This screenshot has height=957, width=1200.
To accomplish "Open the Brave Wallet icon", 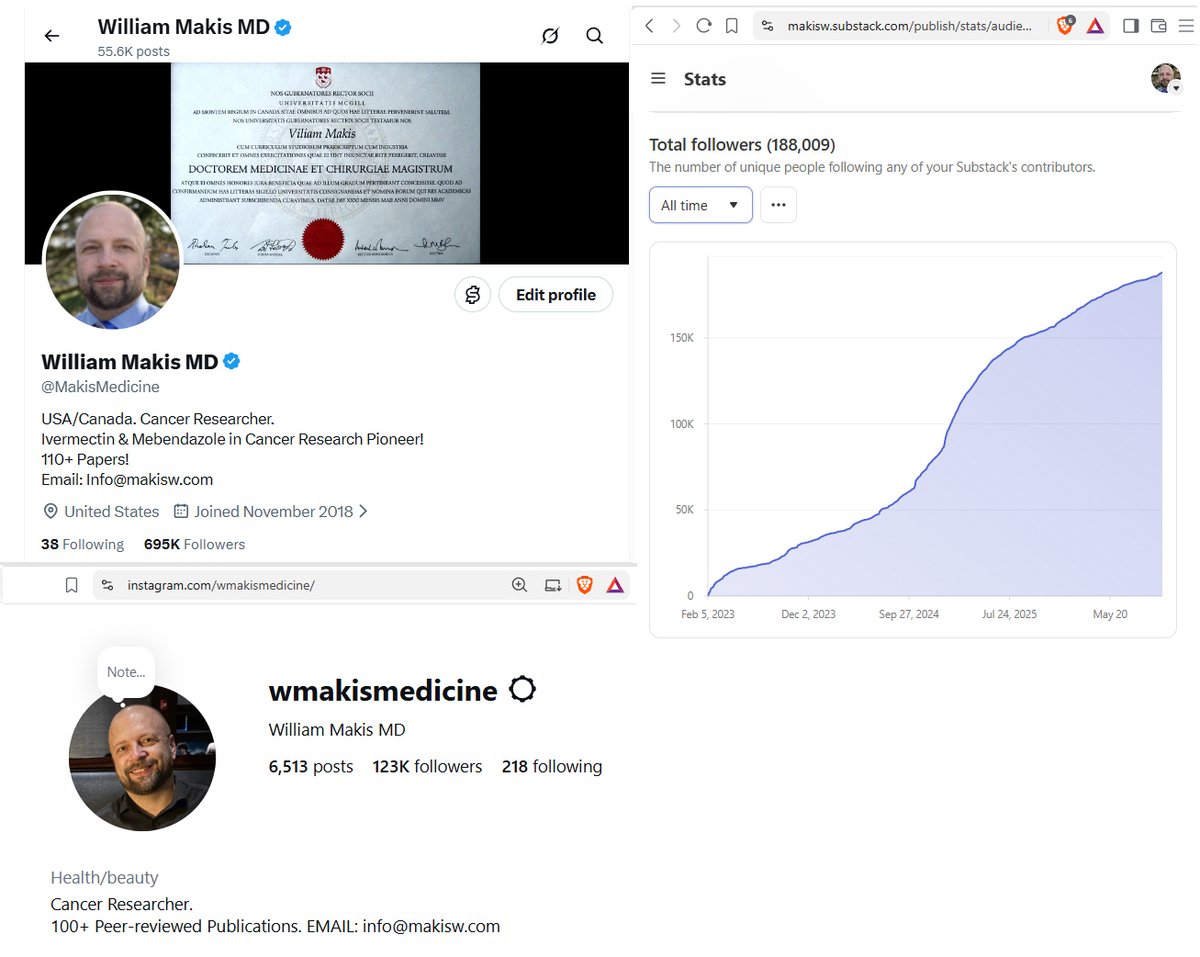I will (1159, 26).
